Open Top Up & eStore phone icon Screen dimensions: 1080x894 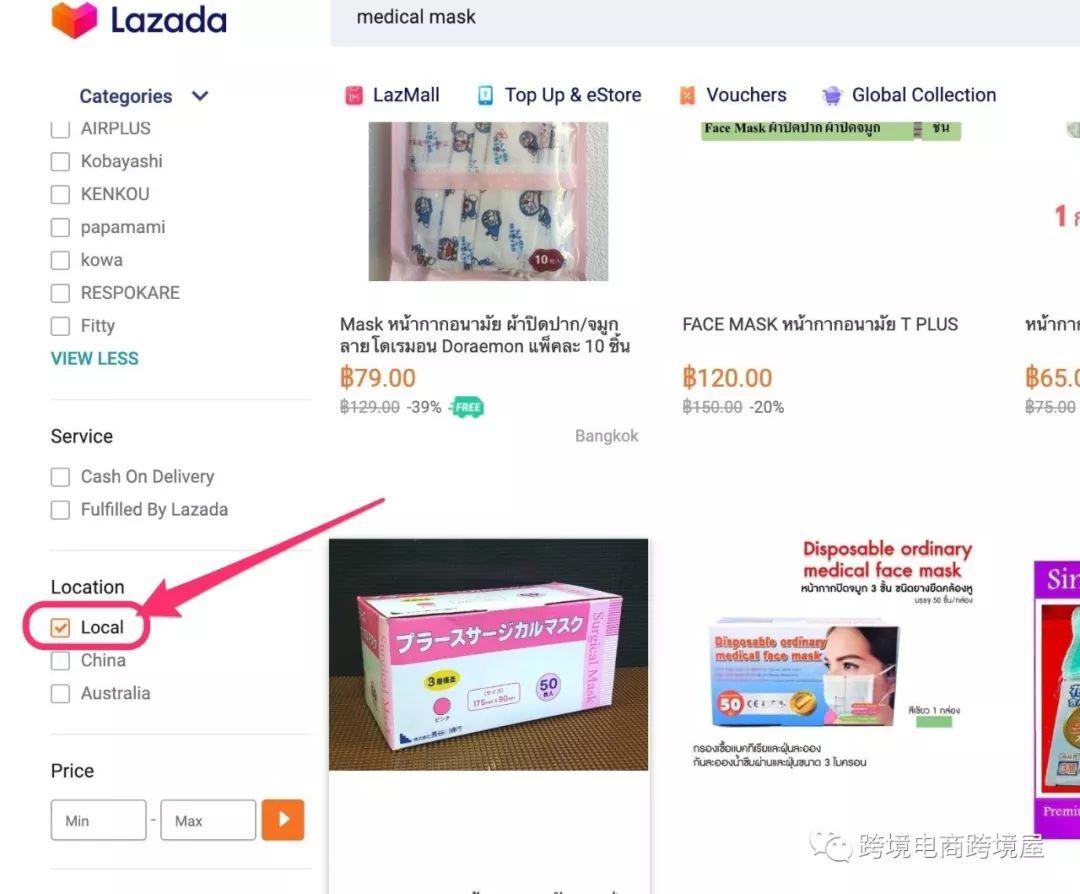[x=486, y=96]
